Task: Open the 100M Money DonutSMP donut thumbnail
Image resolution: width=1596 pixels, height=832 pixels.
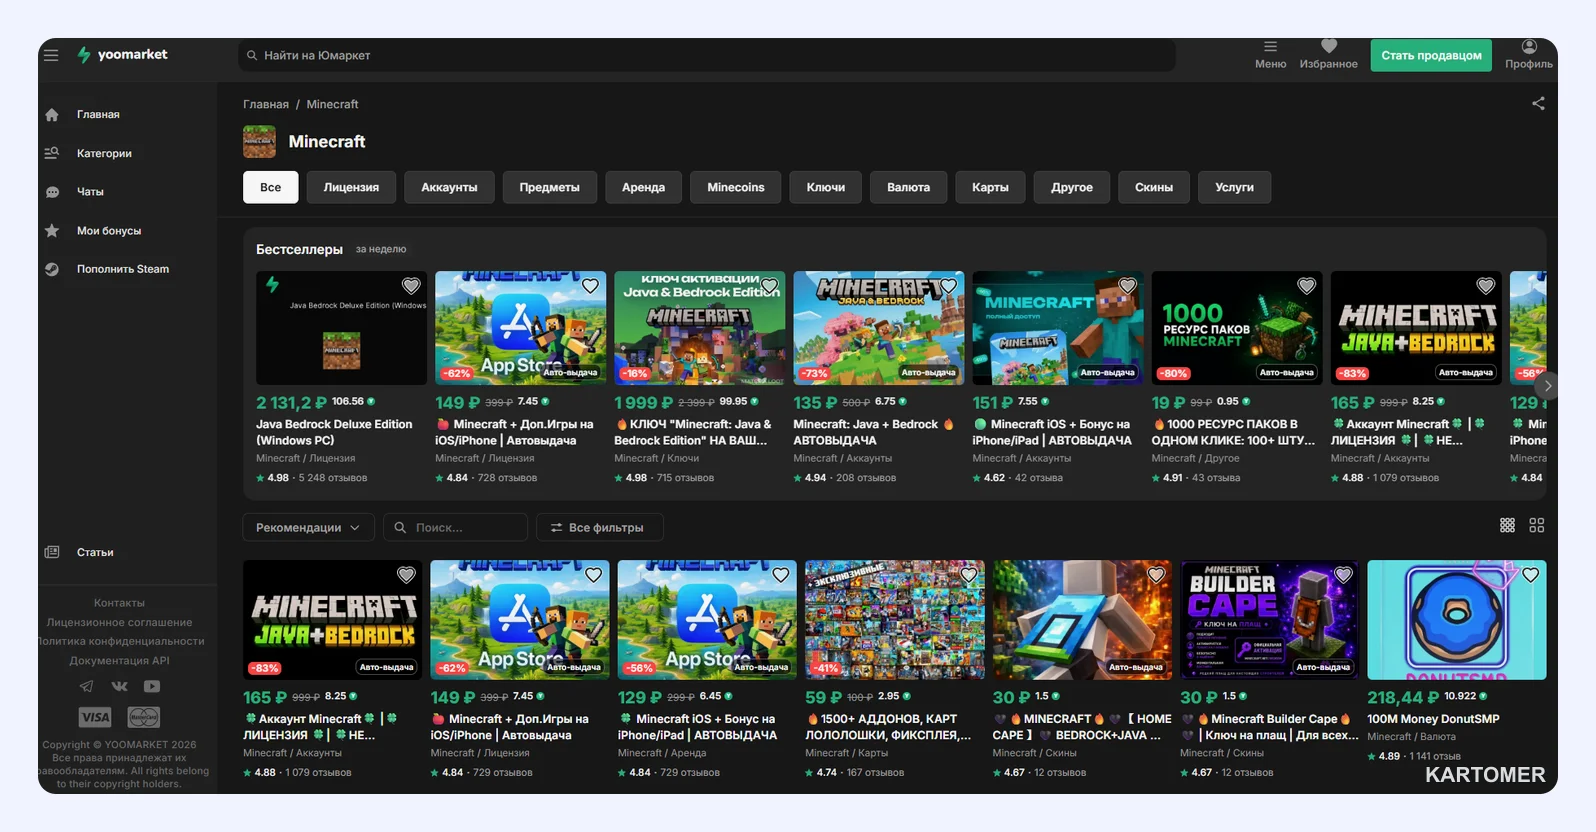Action: coord(1457,620)
